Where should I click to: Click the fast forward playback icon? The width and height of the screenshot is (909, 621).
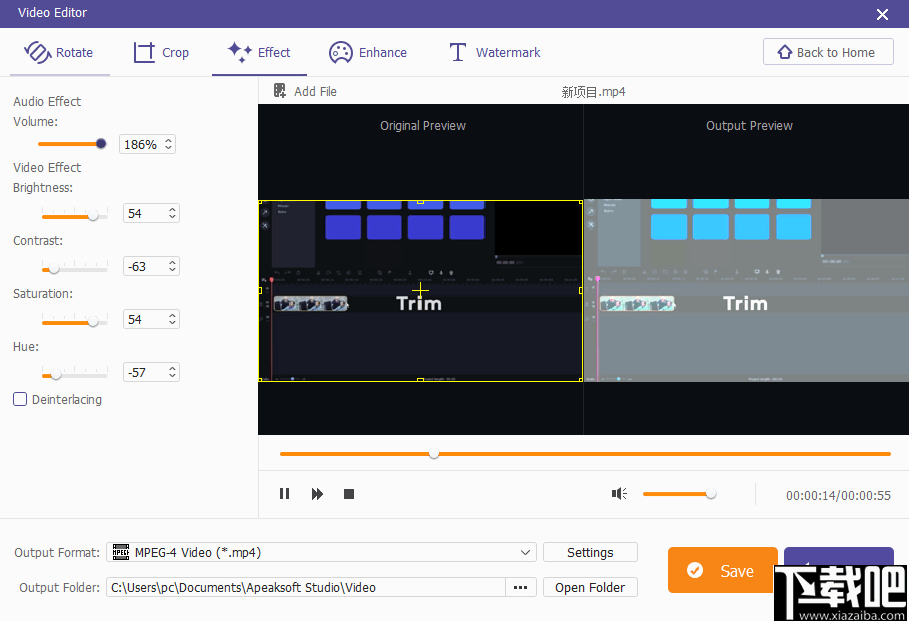tap(317, 493)
